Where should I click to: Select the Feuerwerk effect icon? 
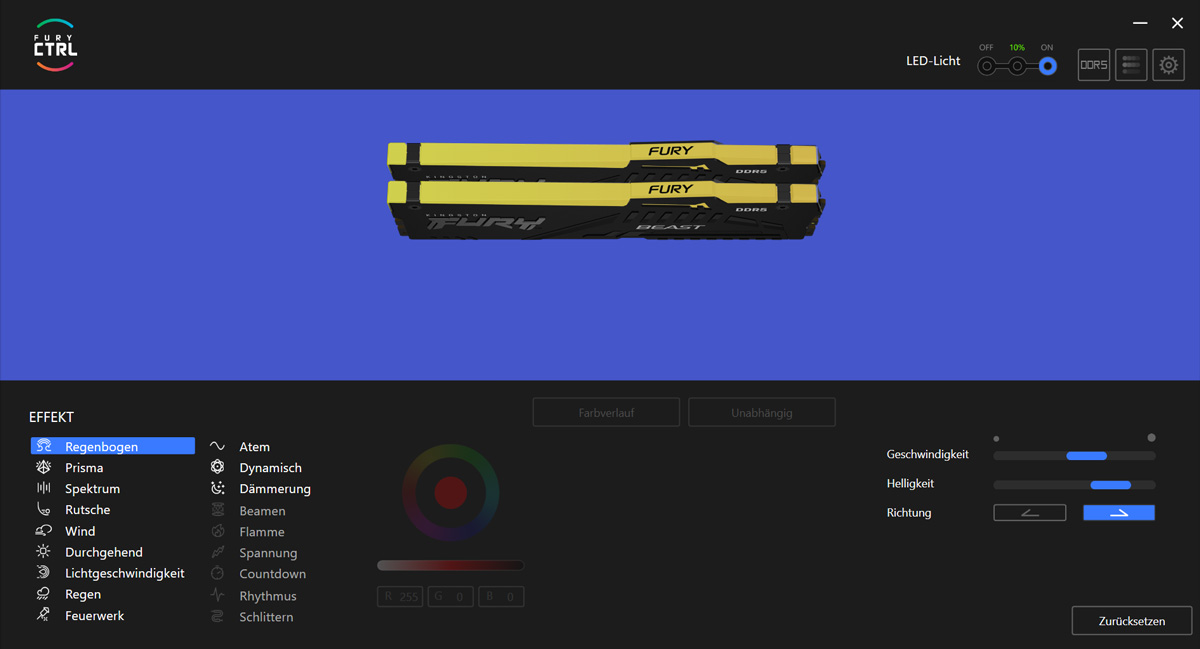(x=44, y=615)
